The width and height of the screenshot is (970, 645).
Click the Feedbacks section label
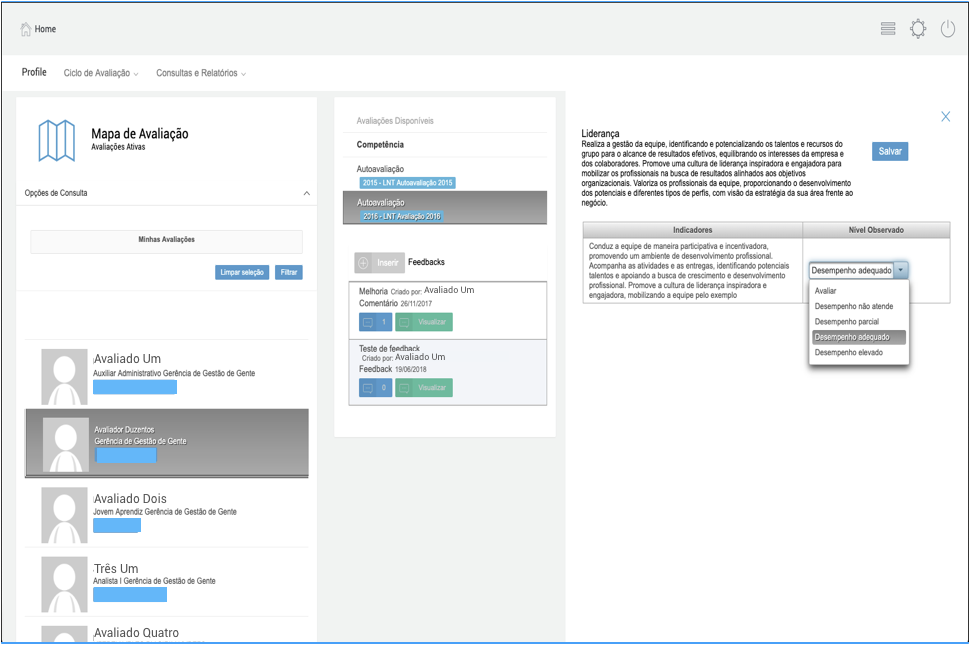click(426, 262)
